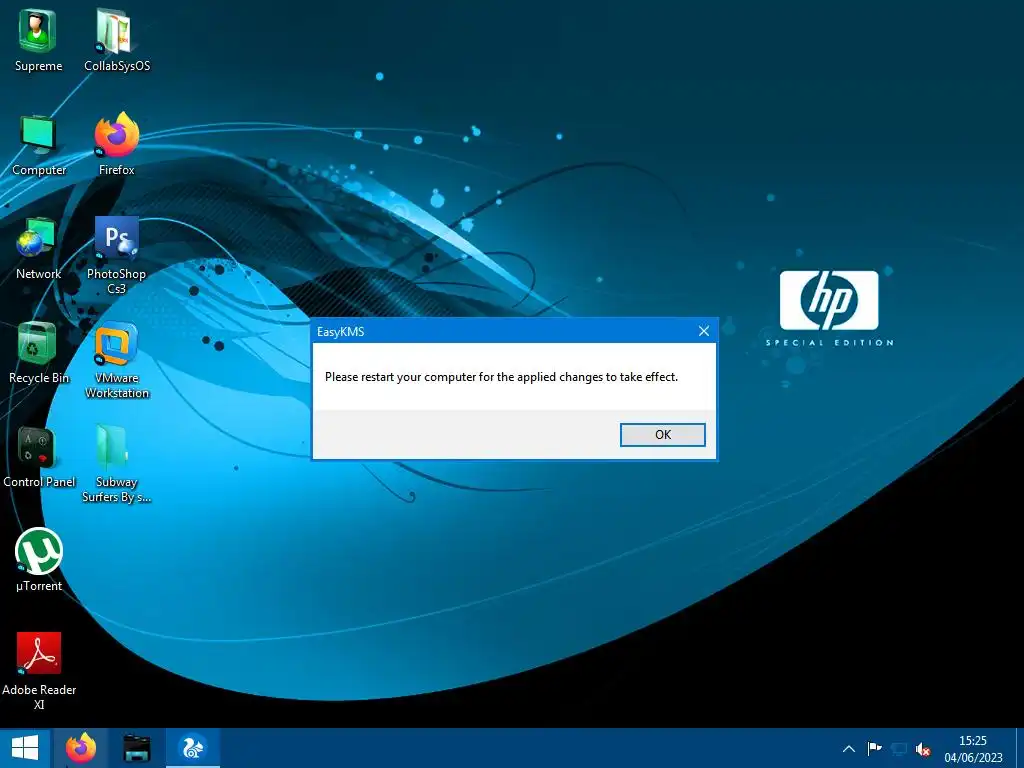
Task: Launch Firefox from the desktop
Action: pyautogui.click(x=116, y=144)
